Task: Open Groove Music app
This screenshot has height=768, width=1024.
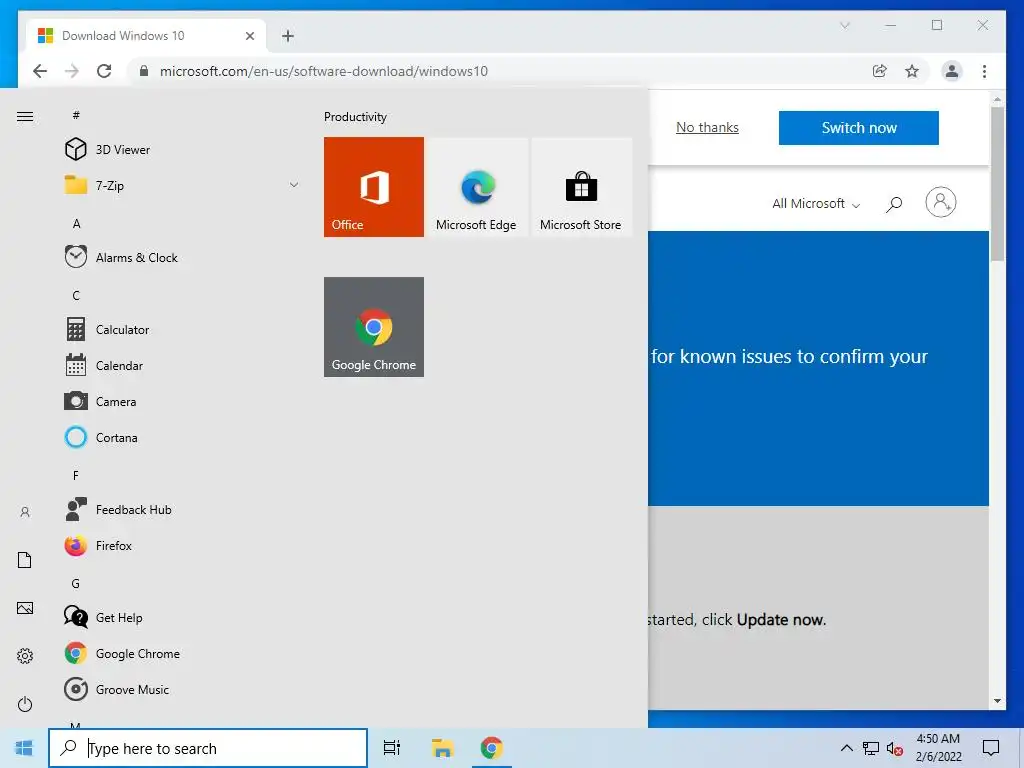Action: pos(183,689)
